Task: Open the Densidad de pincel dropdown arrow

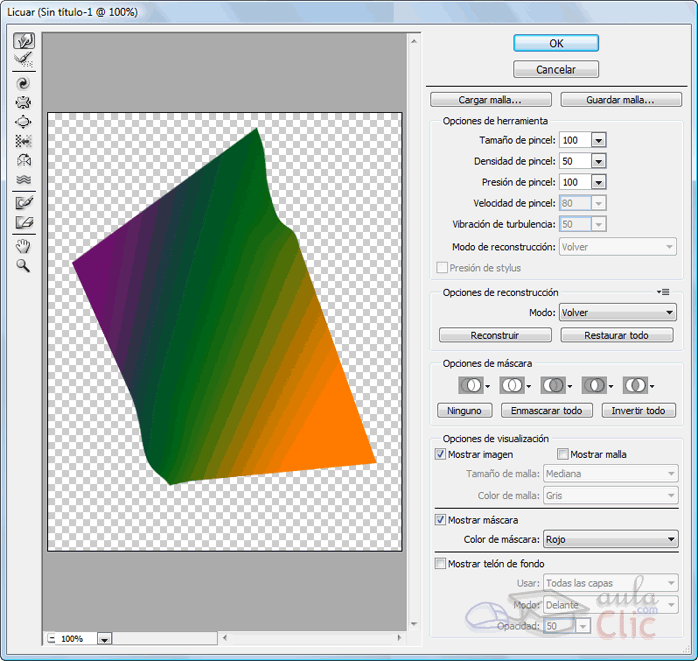Action: coord(599,161)
